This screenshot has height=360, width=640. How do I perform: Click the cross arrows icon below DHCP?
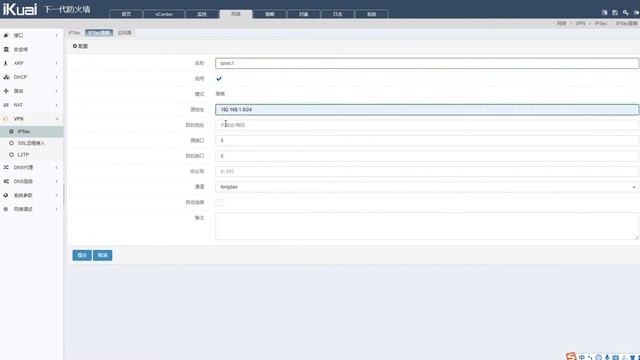[x=6, y=91]
